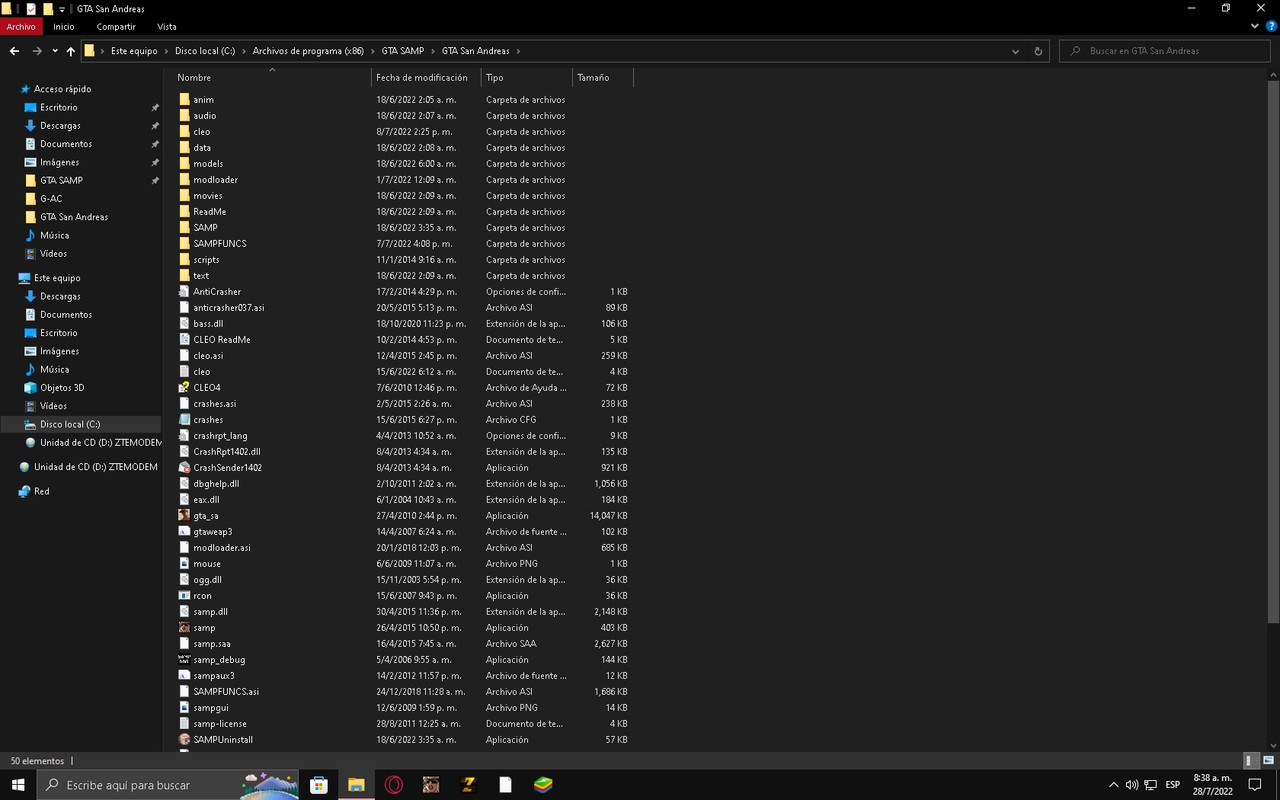The height and width of the screenshot is (800, 1280).
Task: Open the recent locations dropdown arrow
Action: pyautogui.click(x=54, y=51)
